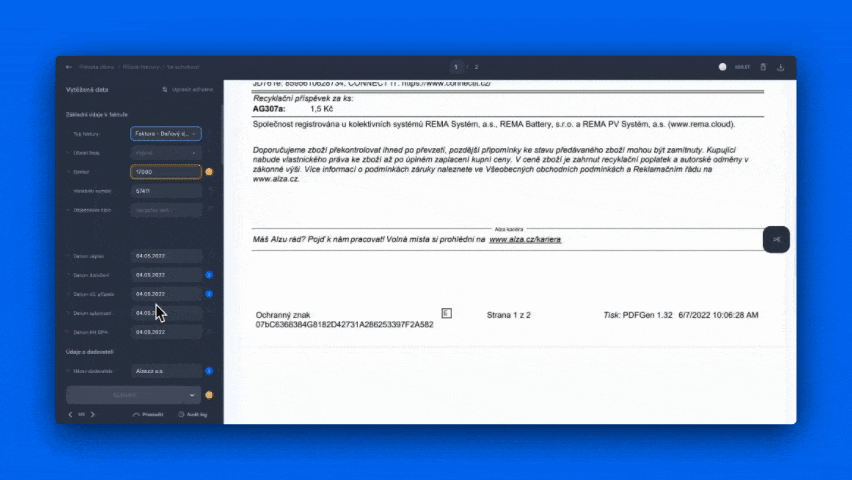
Task: Click the back arrow in the breadcrumb bar
Action: click(68, 67)
